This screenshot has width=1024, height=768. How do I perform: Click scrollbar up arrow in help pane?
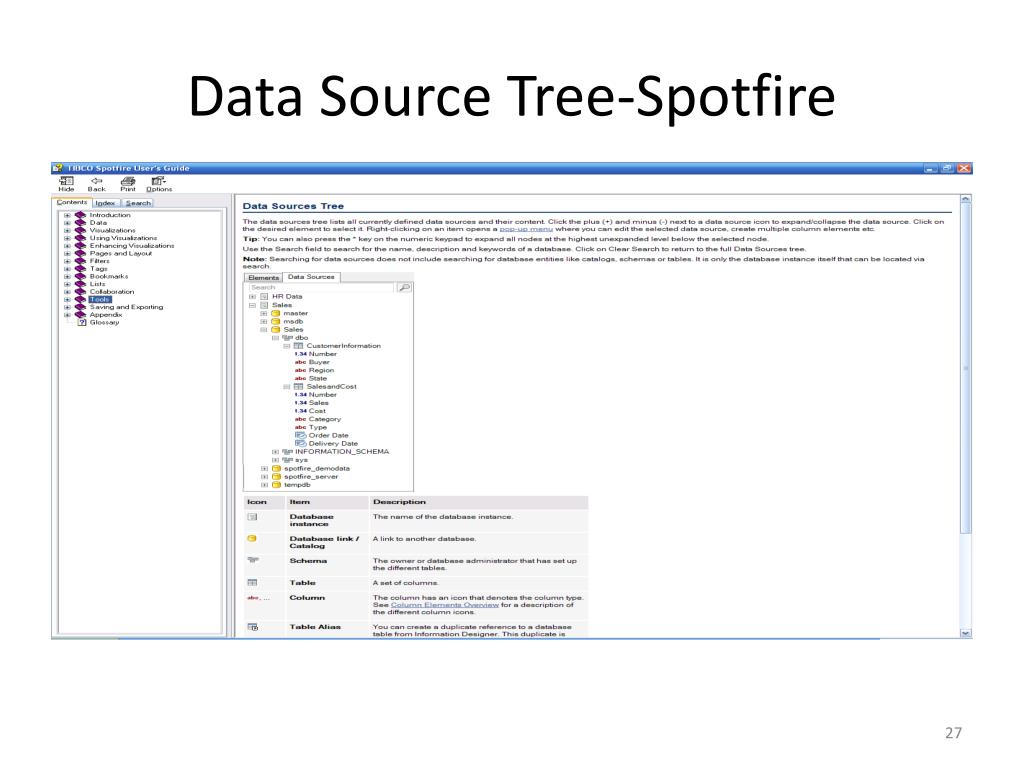(x=966, y=199)
